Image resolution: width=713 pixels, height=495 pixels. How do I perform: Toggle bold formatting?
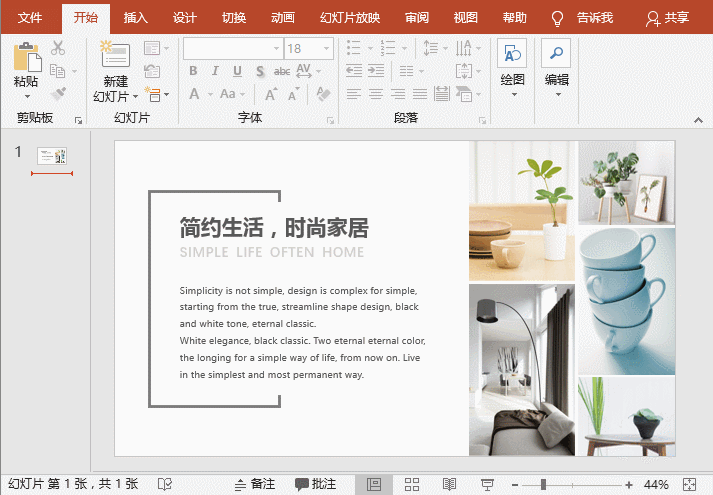[193, 71]
